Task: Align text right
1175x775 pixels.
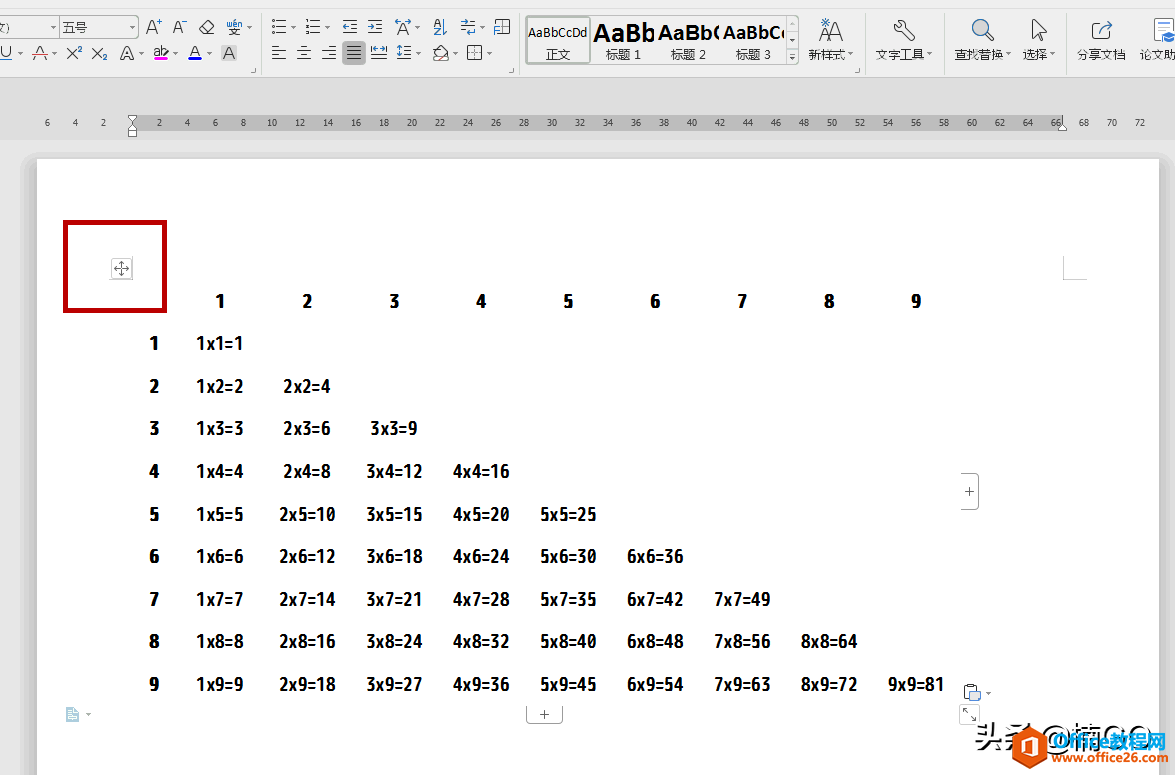Action: (329, 53)
